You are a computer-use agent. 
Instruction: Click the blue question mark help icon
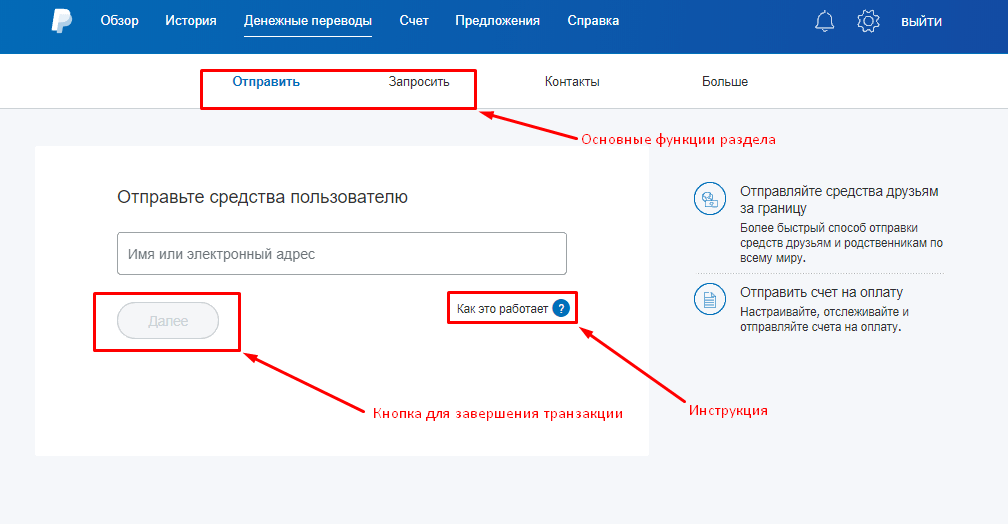(561, 309)
